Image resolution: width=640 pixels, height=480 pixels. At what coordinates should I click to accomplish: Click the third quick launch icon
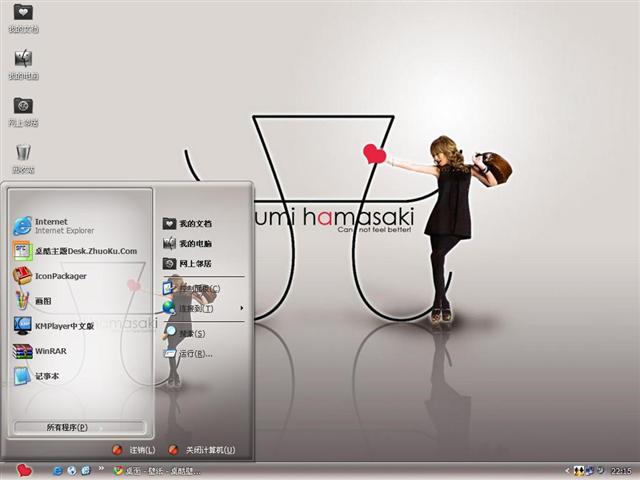tap(86, 471)
